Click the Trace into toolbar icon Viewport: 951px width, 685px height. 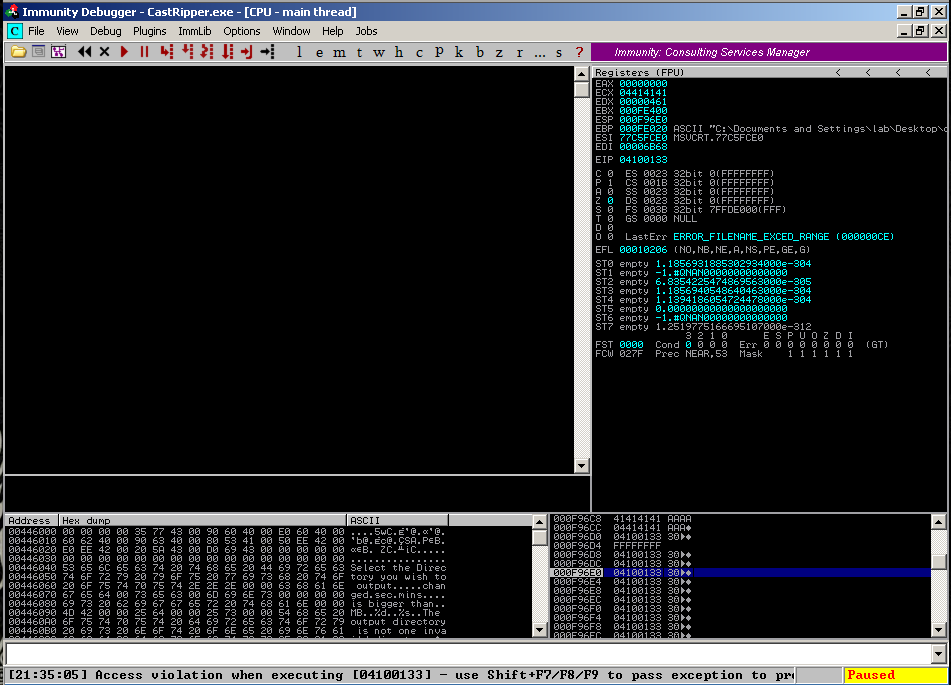click(207, 52)
